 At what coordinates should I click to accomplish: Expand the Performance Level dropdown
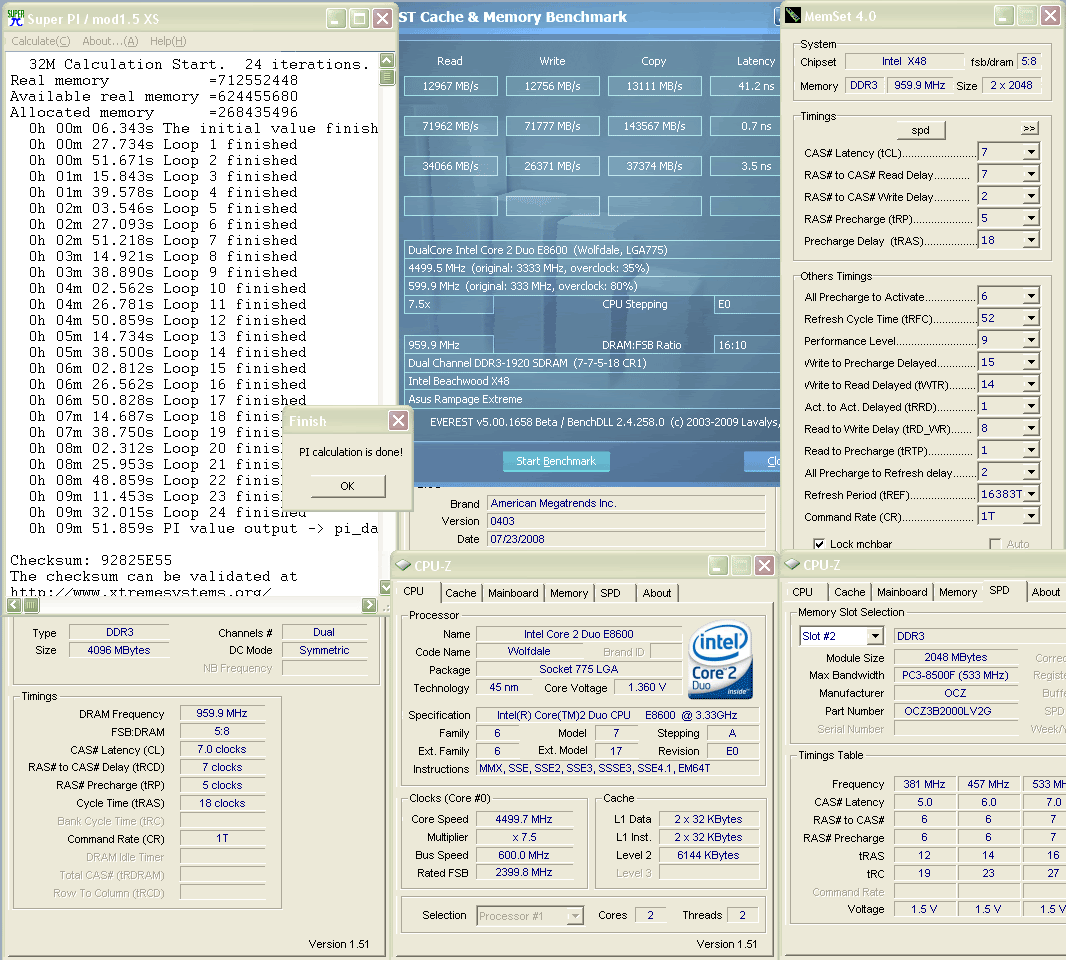1031,340
